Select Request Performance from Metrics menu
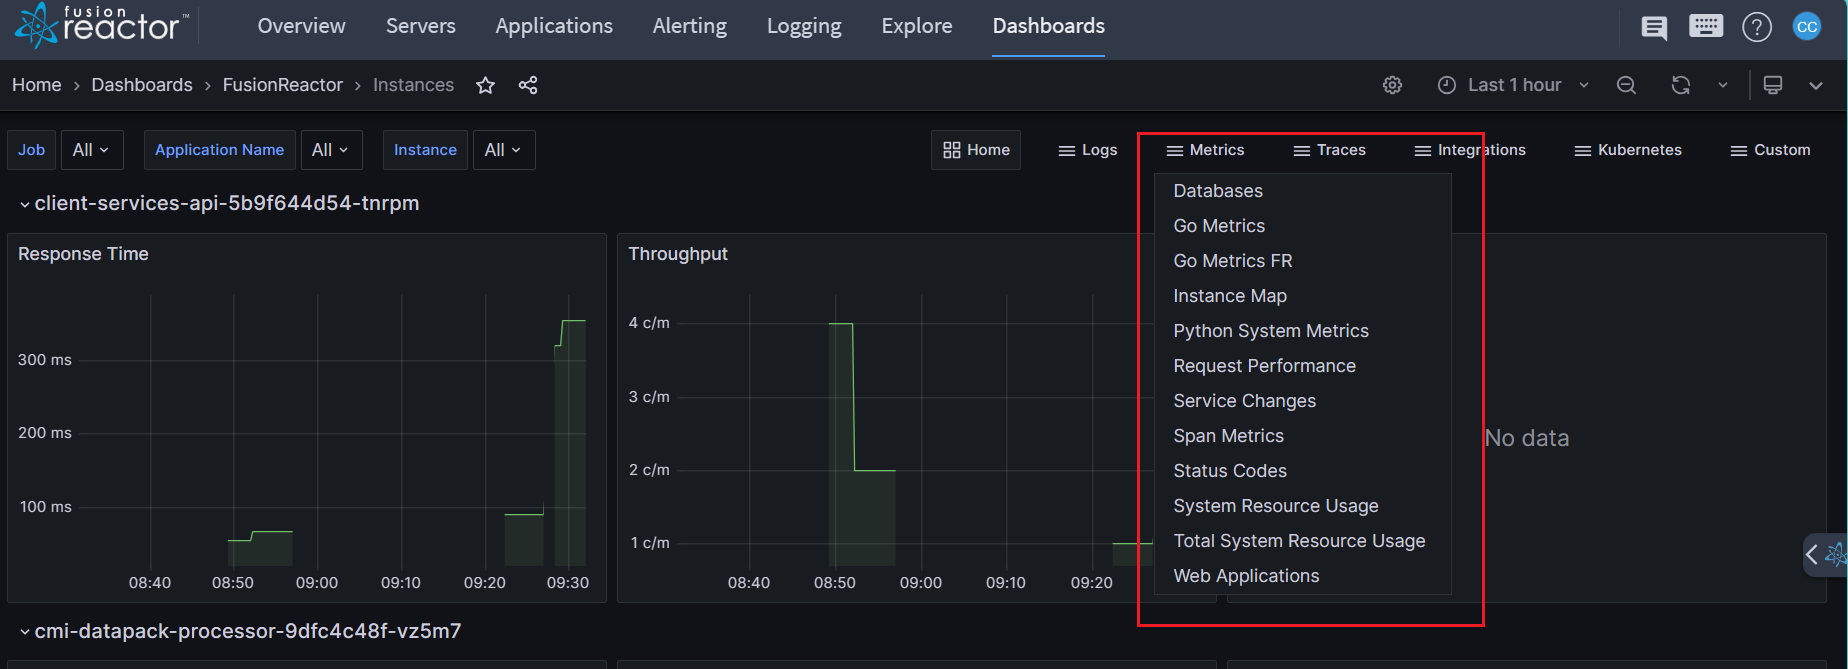The height and width of the screenshot is (669, 1848). [x=1264, y=366]
